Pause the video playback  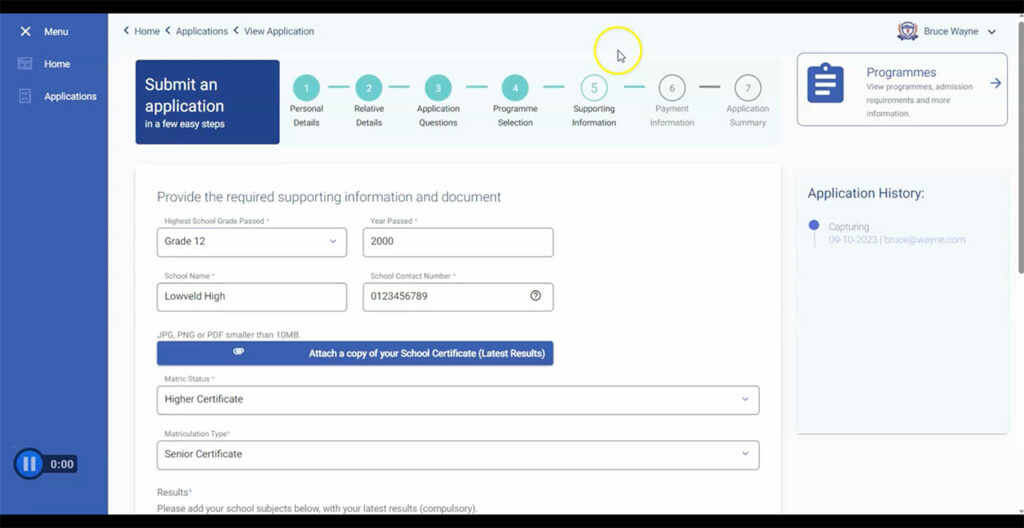click(x=29, y=464)
